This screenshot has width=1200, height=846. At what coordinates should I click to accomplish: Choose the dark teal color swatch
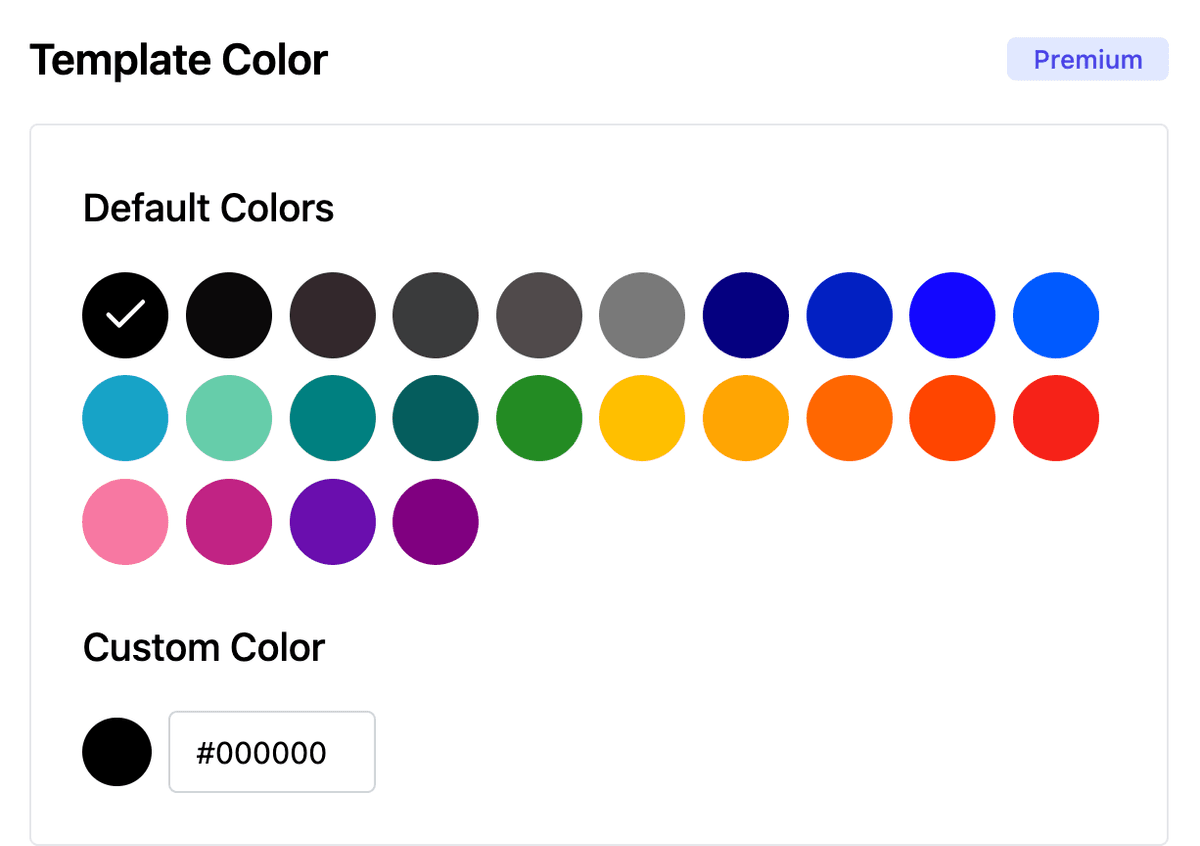435,418
